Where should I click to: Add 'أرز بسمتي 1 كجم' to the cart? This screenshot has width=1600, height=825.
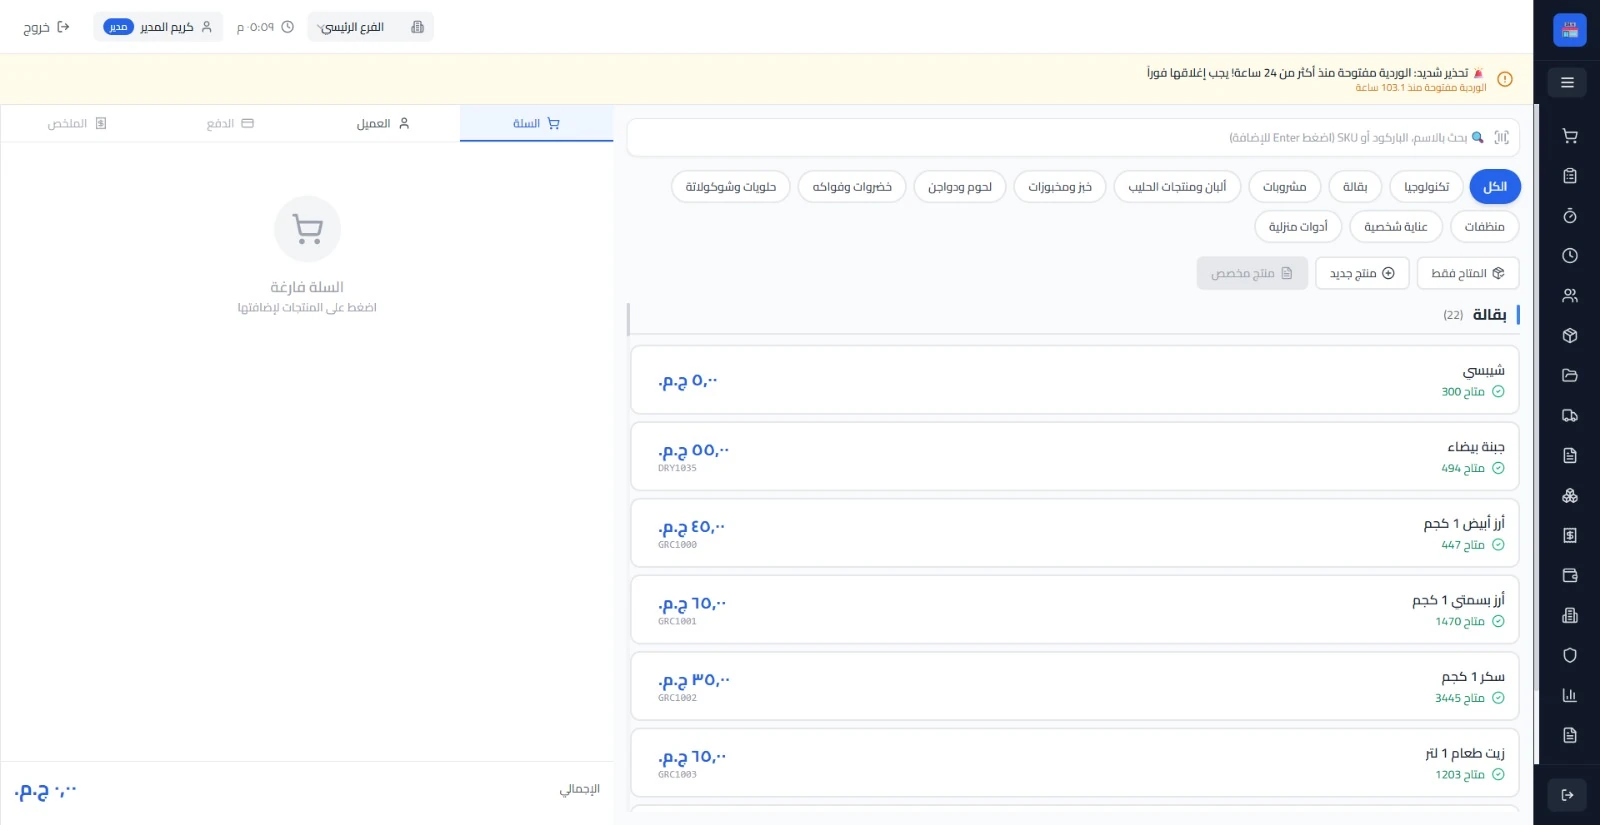click(x=1075, y=609)
